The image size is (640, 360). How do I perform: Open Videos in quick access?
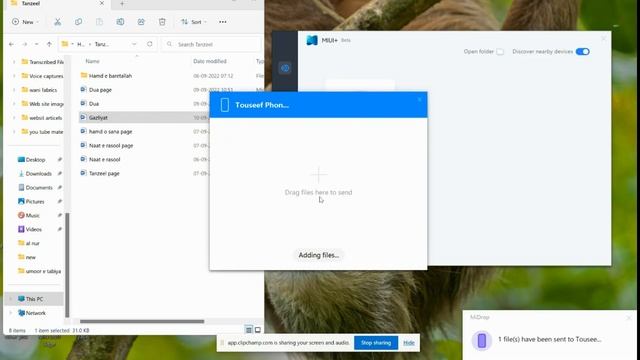coord(30,229)
